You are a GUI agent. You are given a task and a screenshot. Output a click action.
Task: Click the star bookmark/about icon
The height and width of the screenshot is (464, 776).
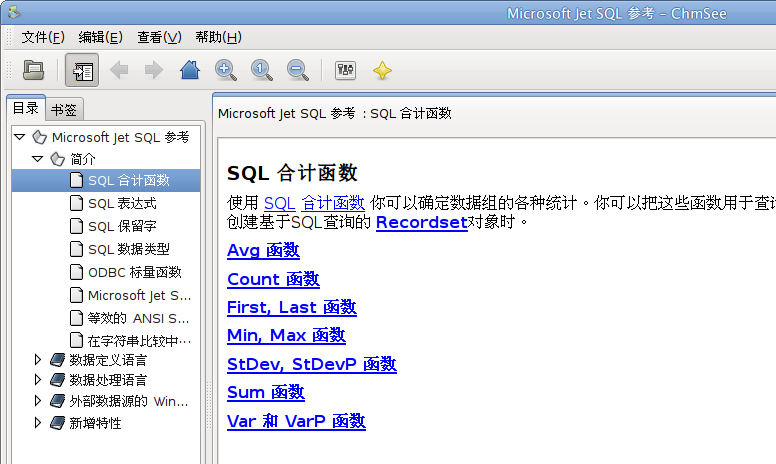coord(382,70)
